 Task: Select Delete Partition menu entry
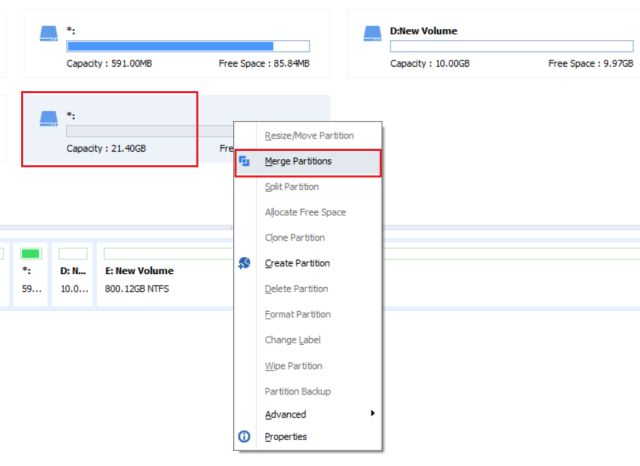tap(296, 289)
